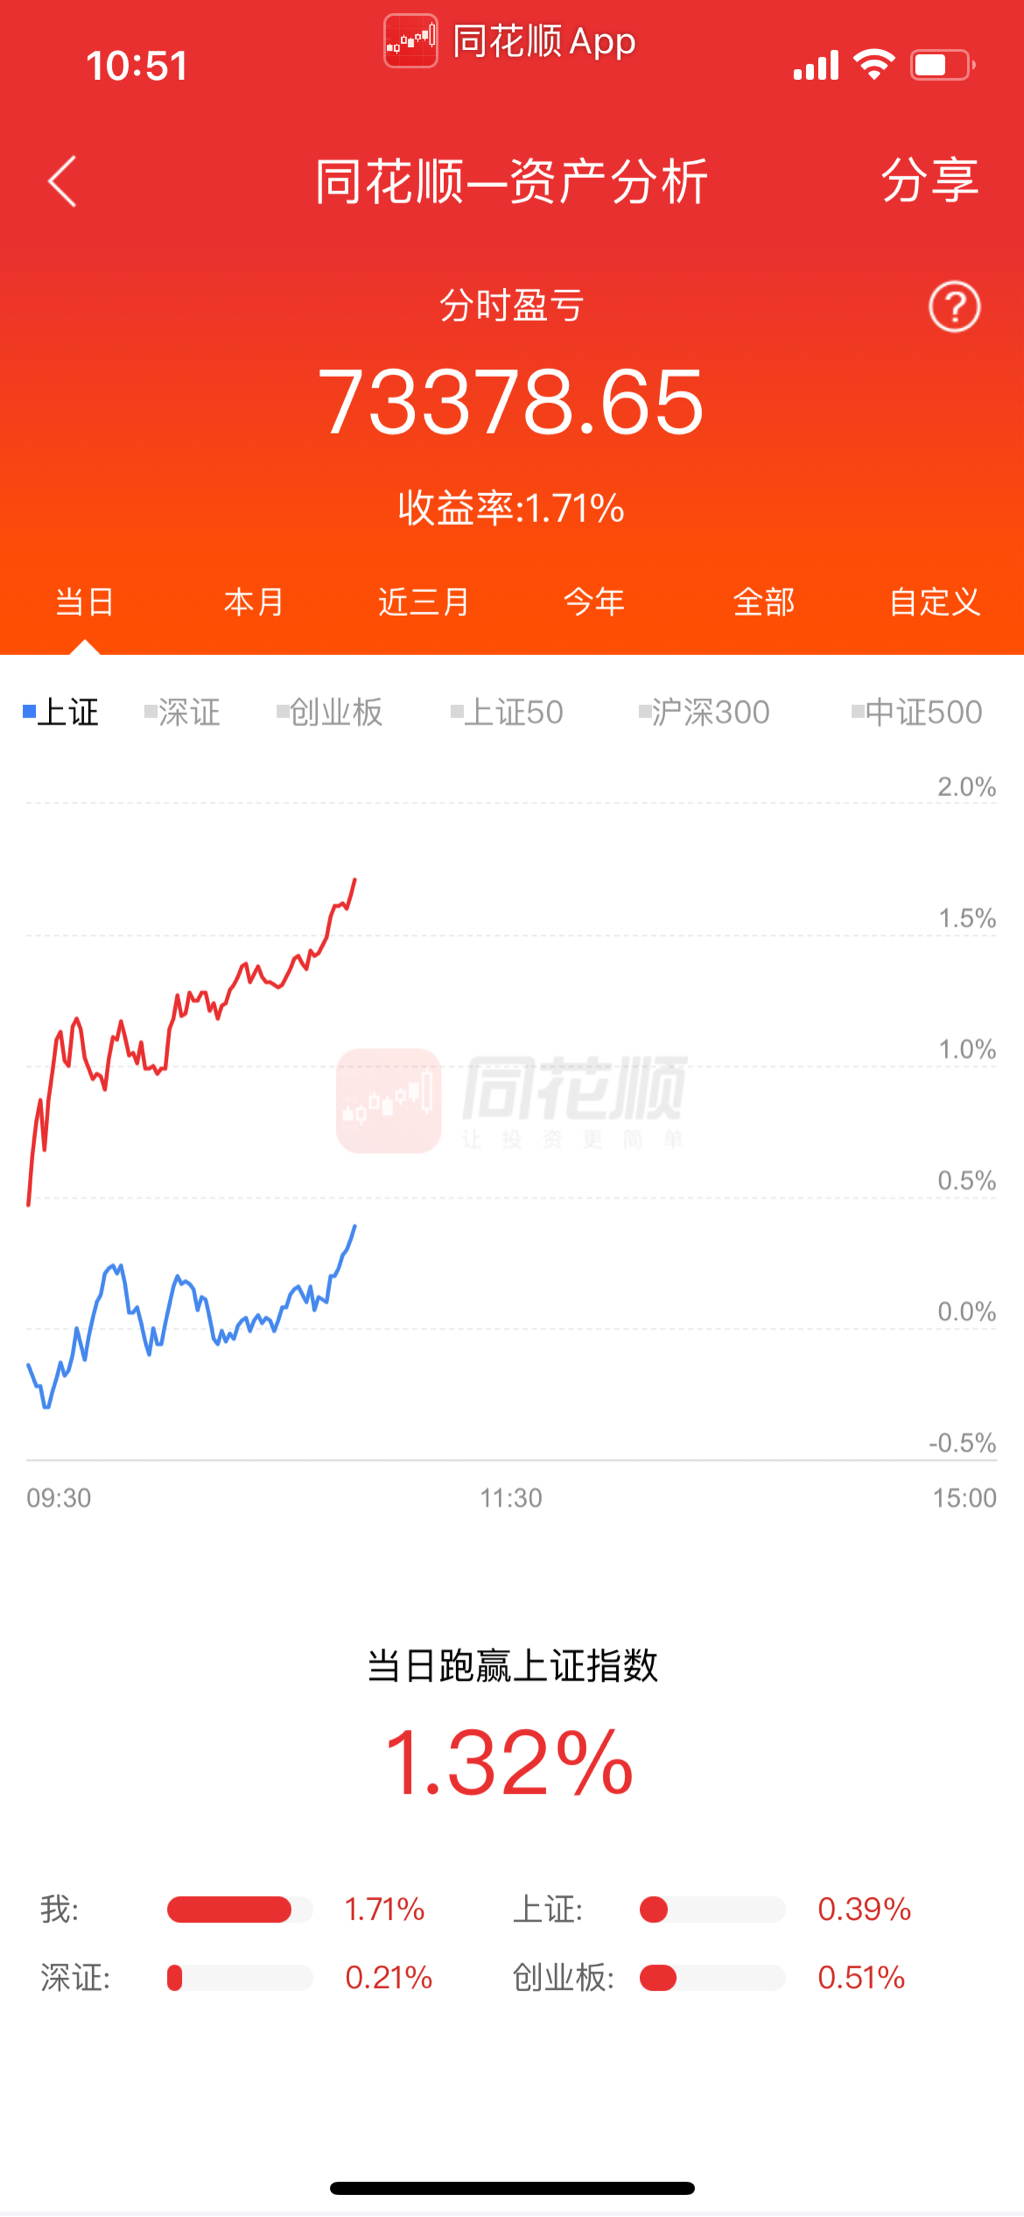Select the 深证 index comparison option
The width and height of the screenshot is (1024, 2217).
[x=183, y=712]
